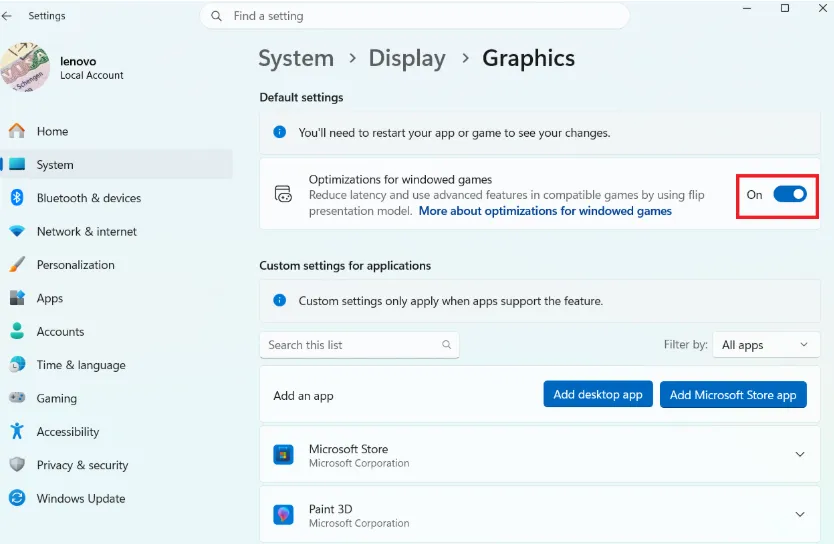Go to Network & internet settings
Screen dimensions: 834x544
click(117, 231)
